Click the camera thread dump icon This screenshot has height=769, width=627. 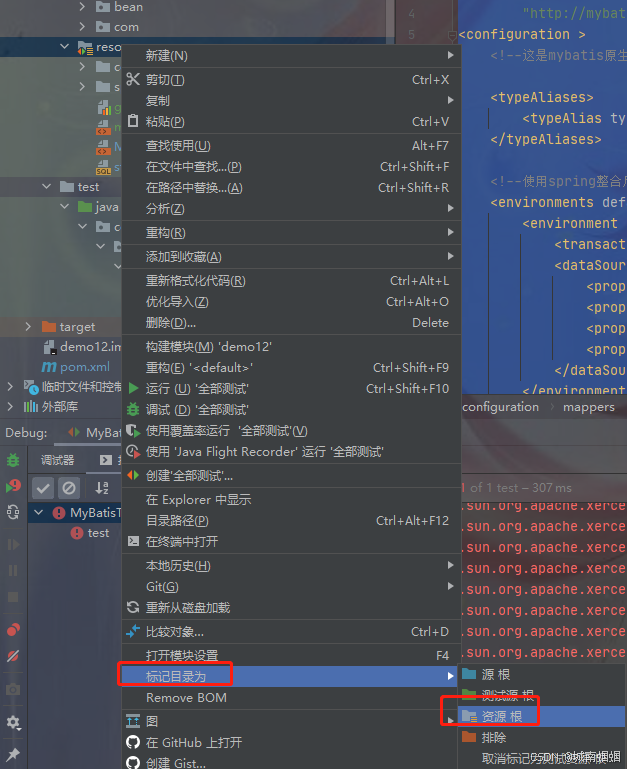pyautogui.click(x=13, y=689)
